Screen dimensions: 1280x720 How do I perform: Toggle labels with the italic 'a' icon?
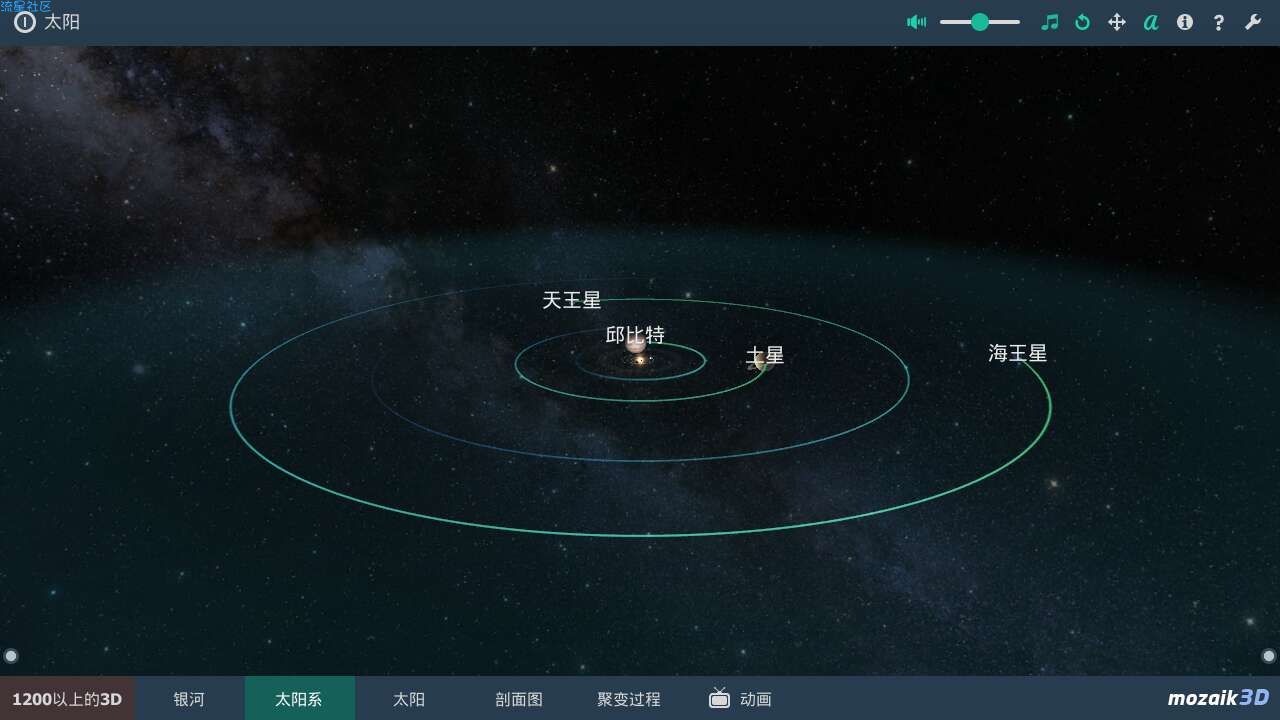tap(1151, 22)
